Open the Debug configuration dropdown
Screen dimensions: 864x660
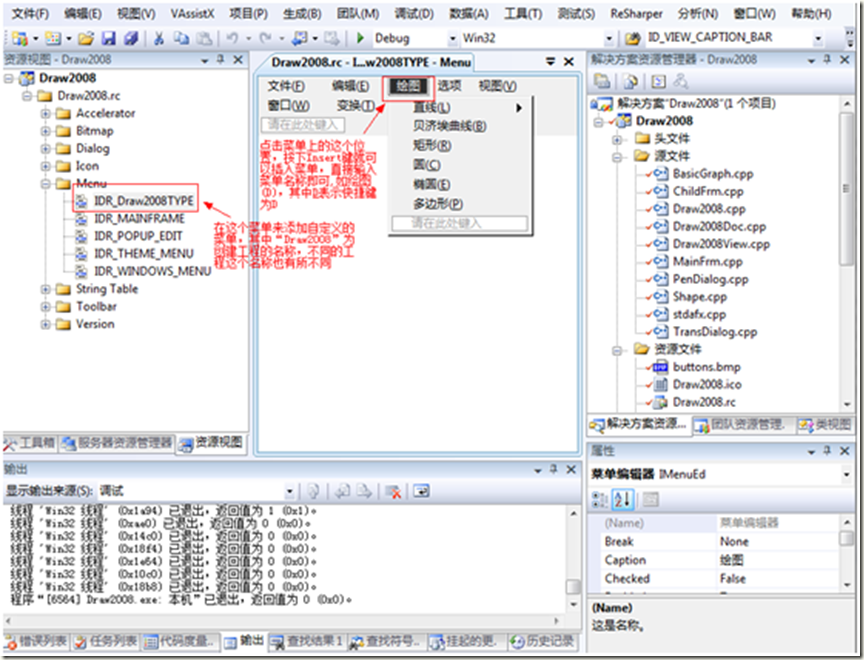452,39
